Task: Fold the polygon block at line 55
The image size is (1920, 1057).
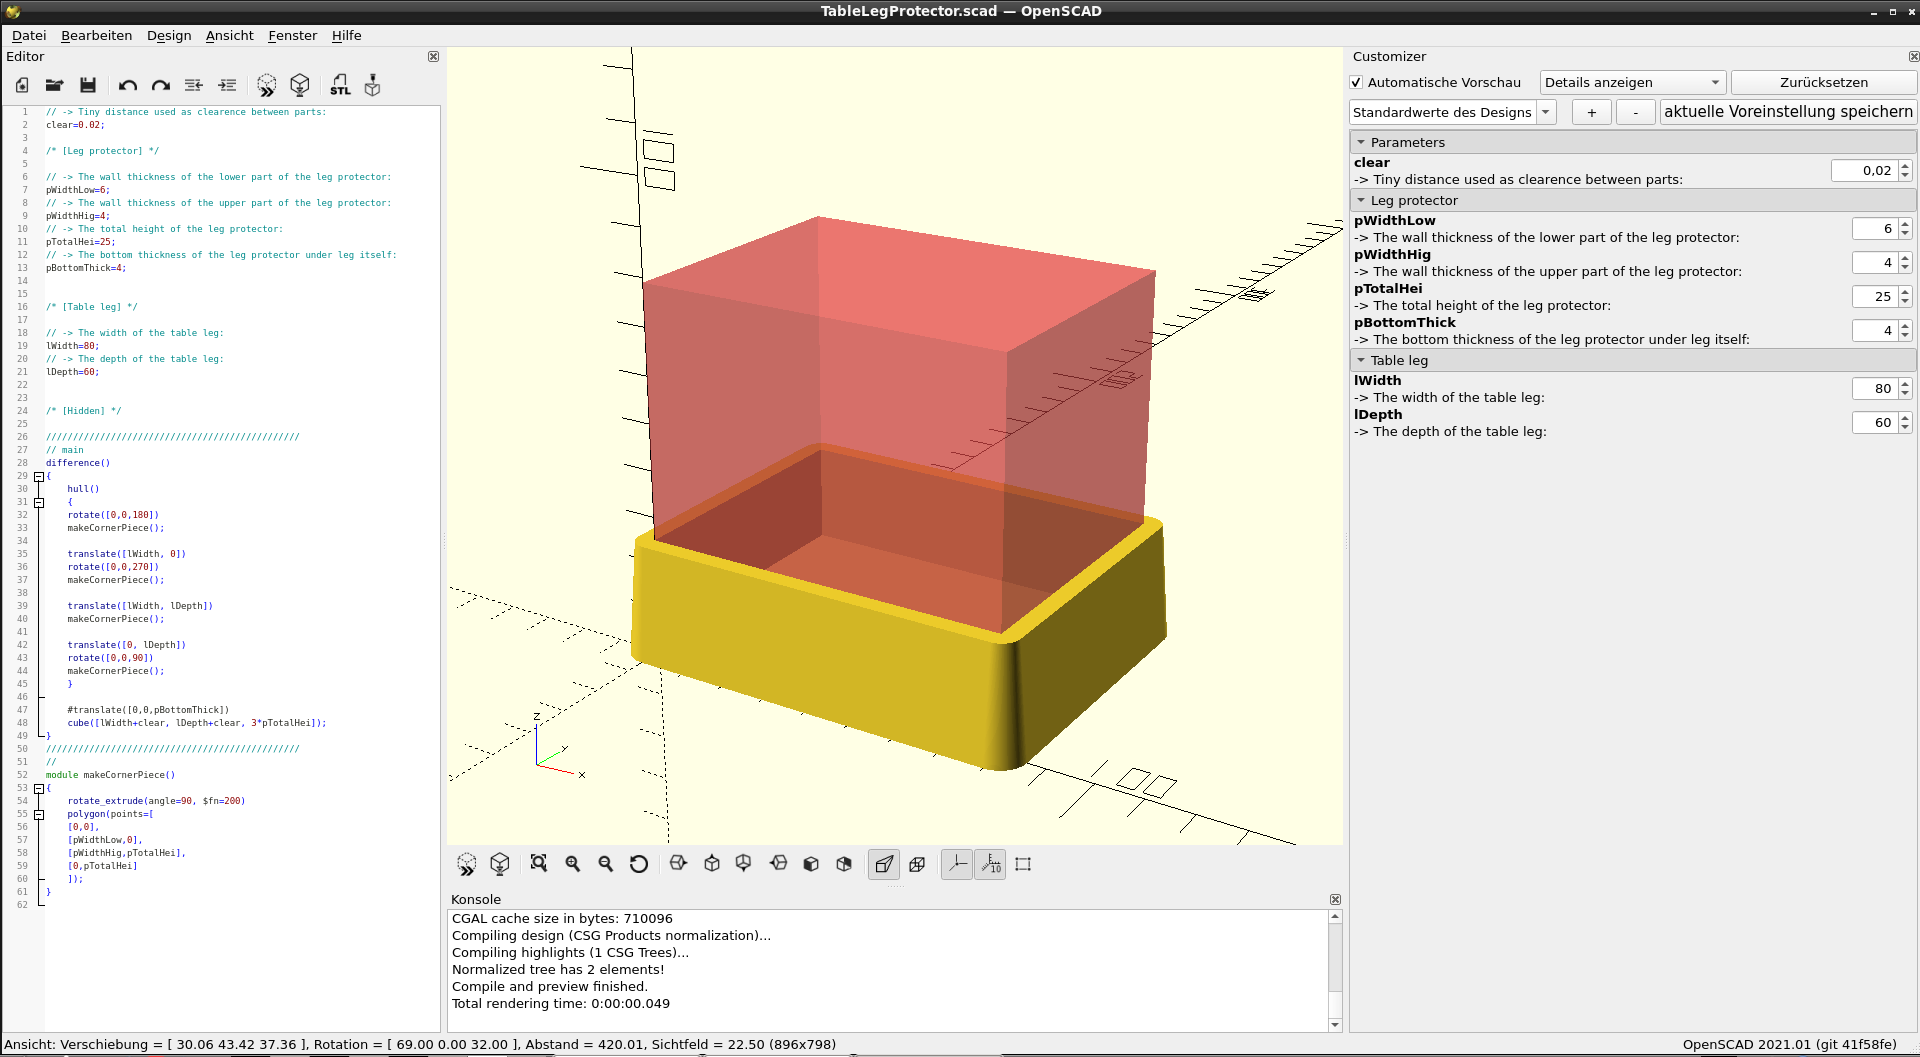Action: [x=39, y=815]
